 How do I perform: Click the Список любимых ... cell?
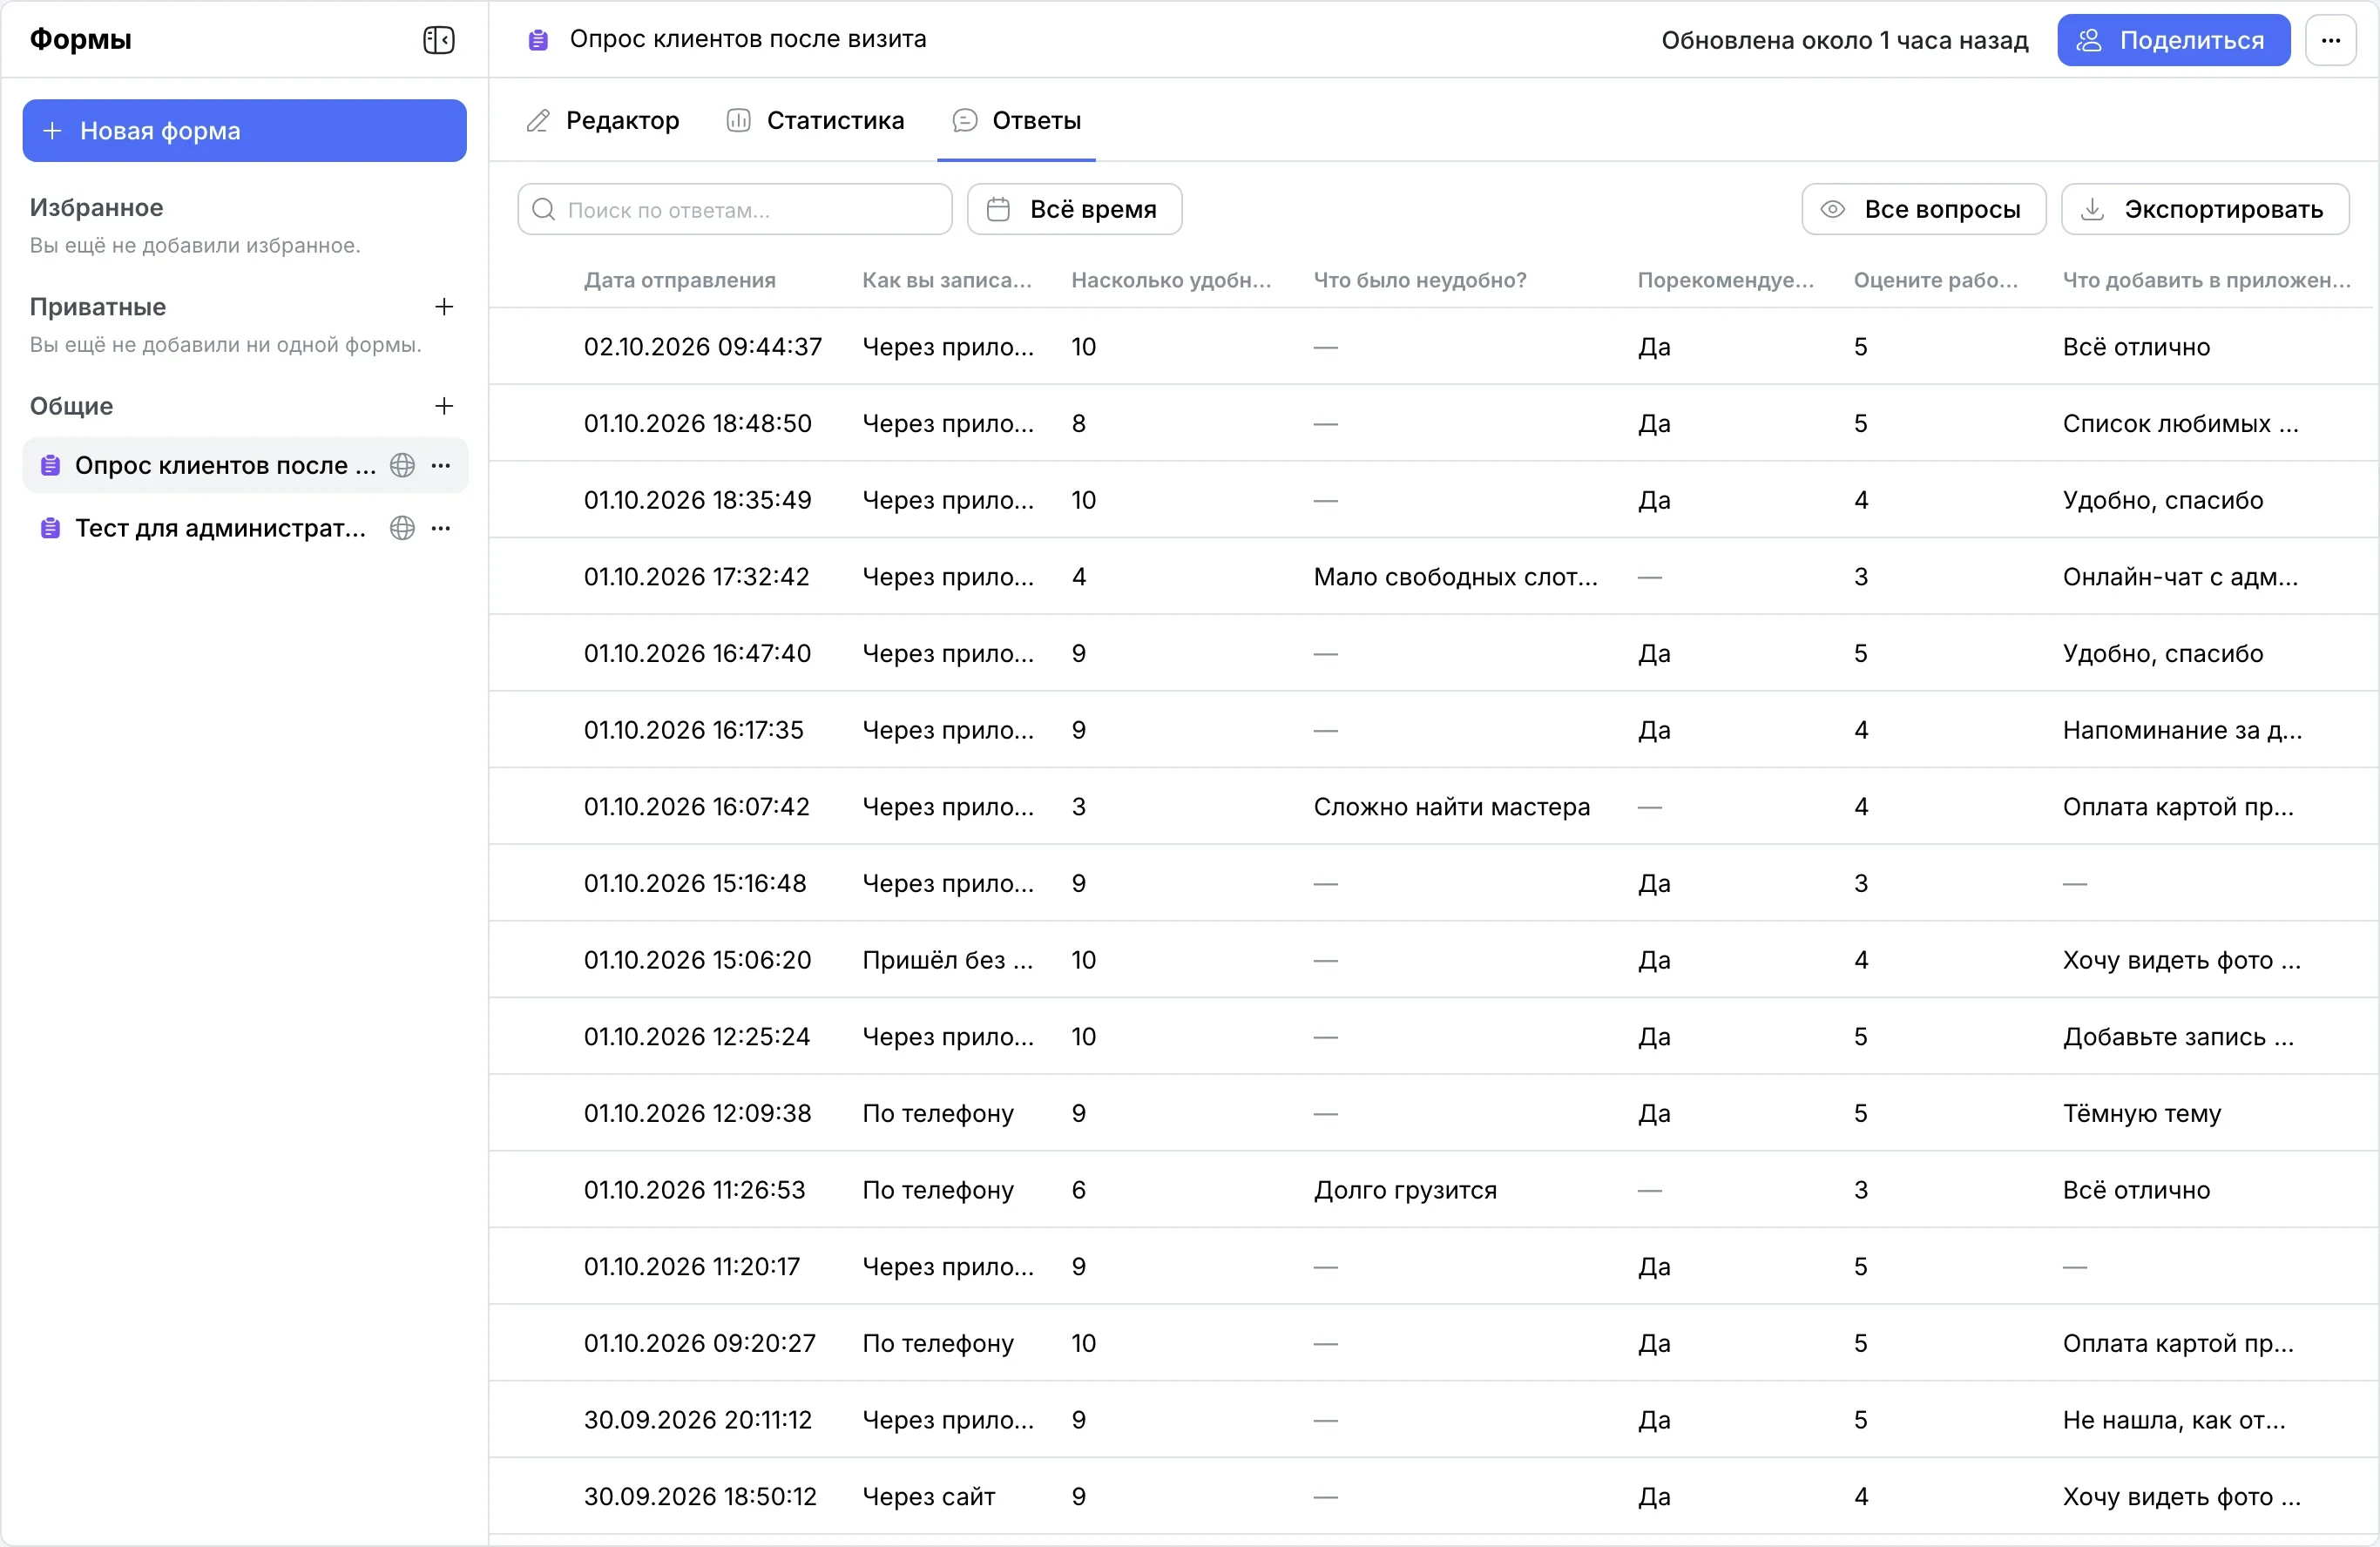pyautogui.click(x=2180, y=423)
